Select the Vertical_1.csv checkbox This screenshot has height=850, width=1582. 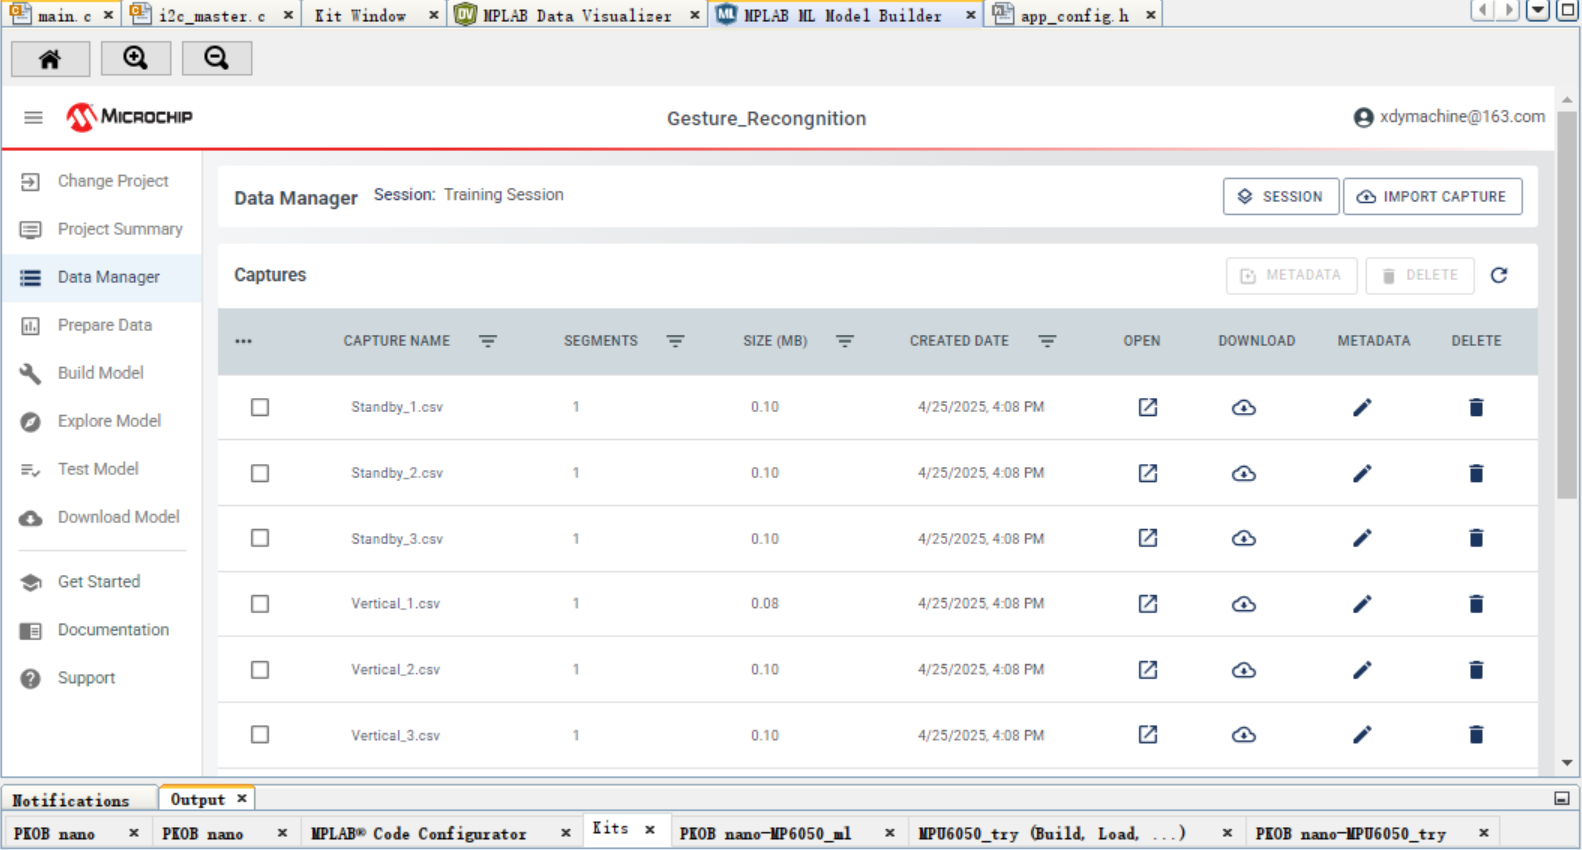[260, 604]
